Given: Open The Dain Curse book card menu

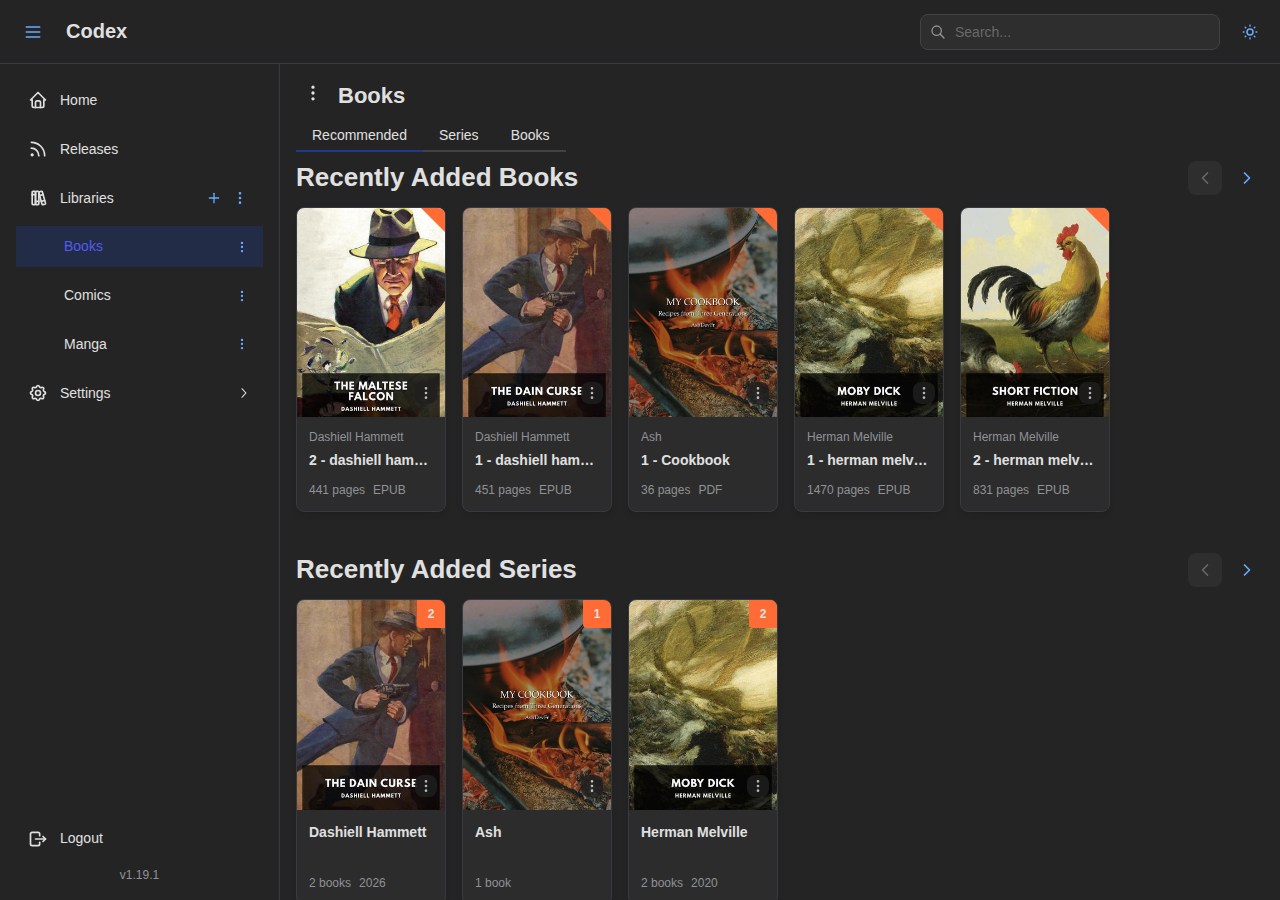Looking at the screenshot, I should 592,393.
